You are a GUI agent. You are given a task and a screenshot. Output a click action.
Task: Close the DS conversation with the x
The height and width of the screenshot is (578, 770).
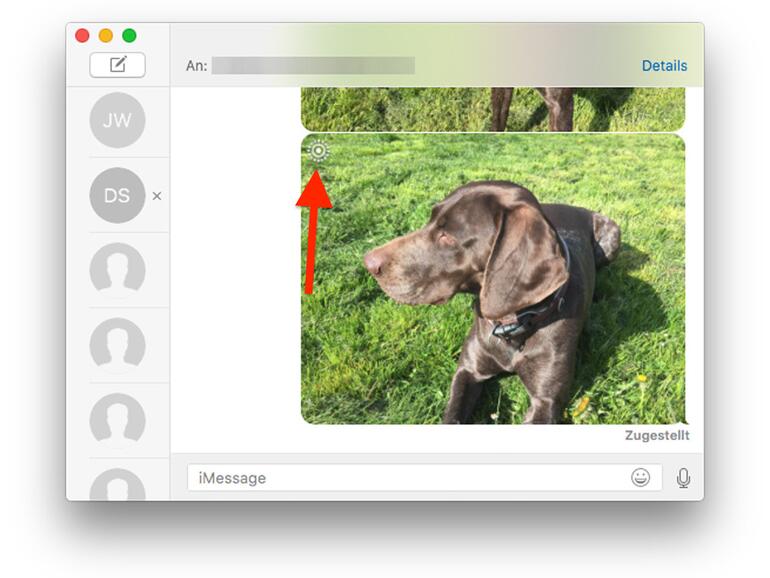[x=157, y=196]
